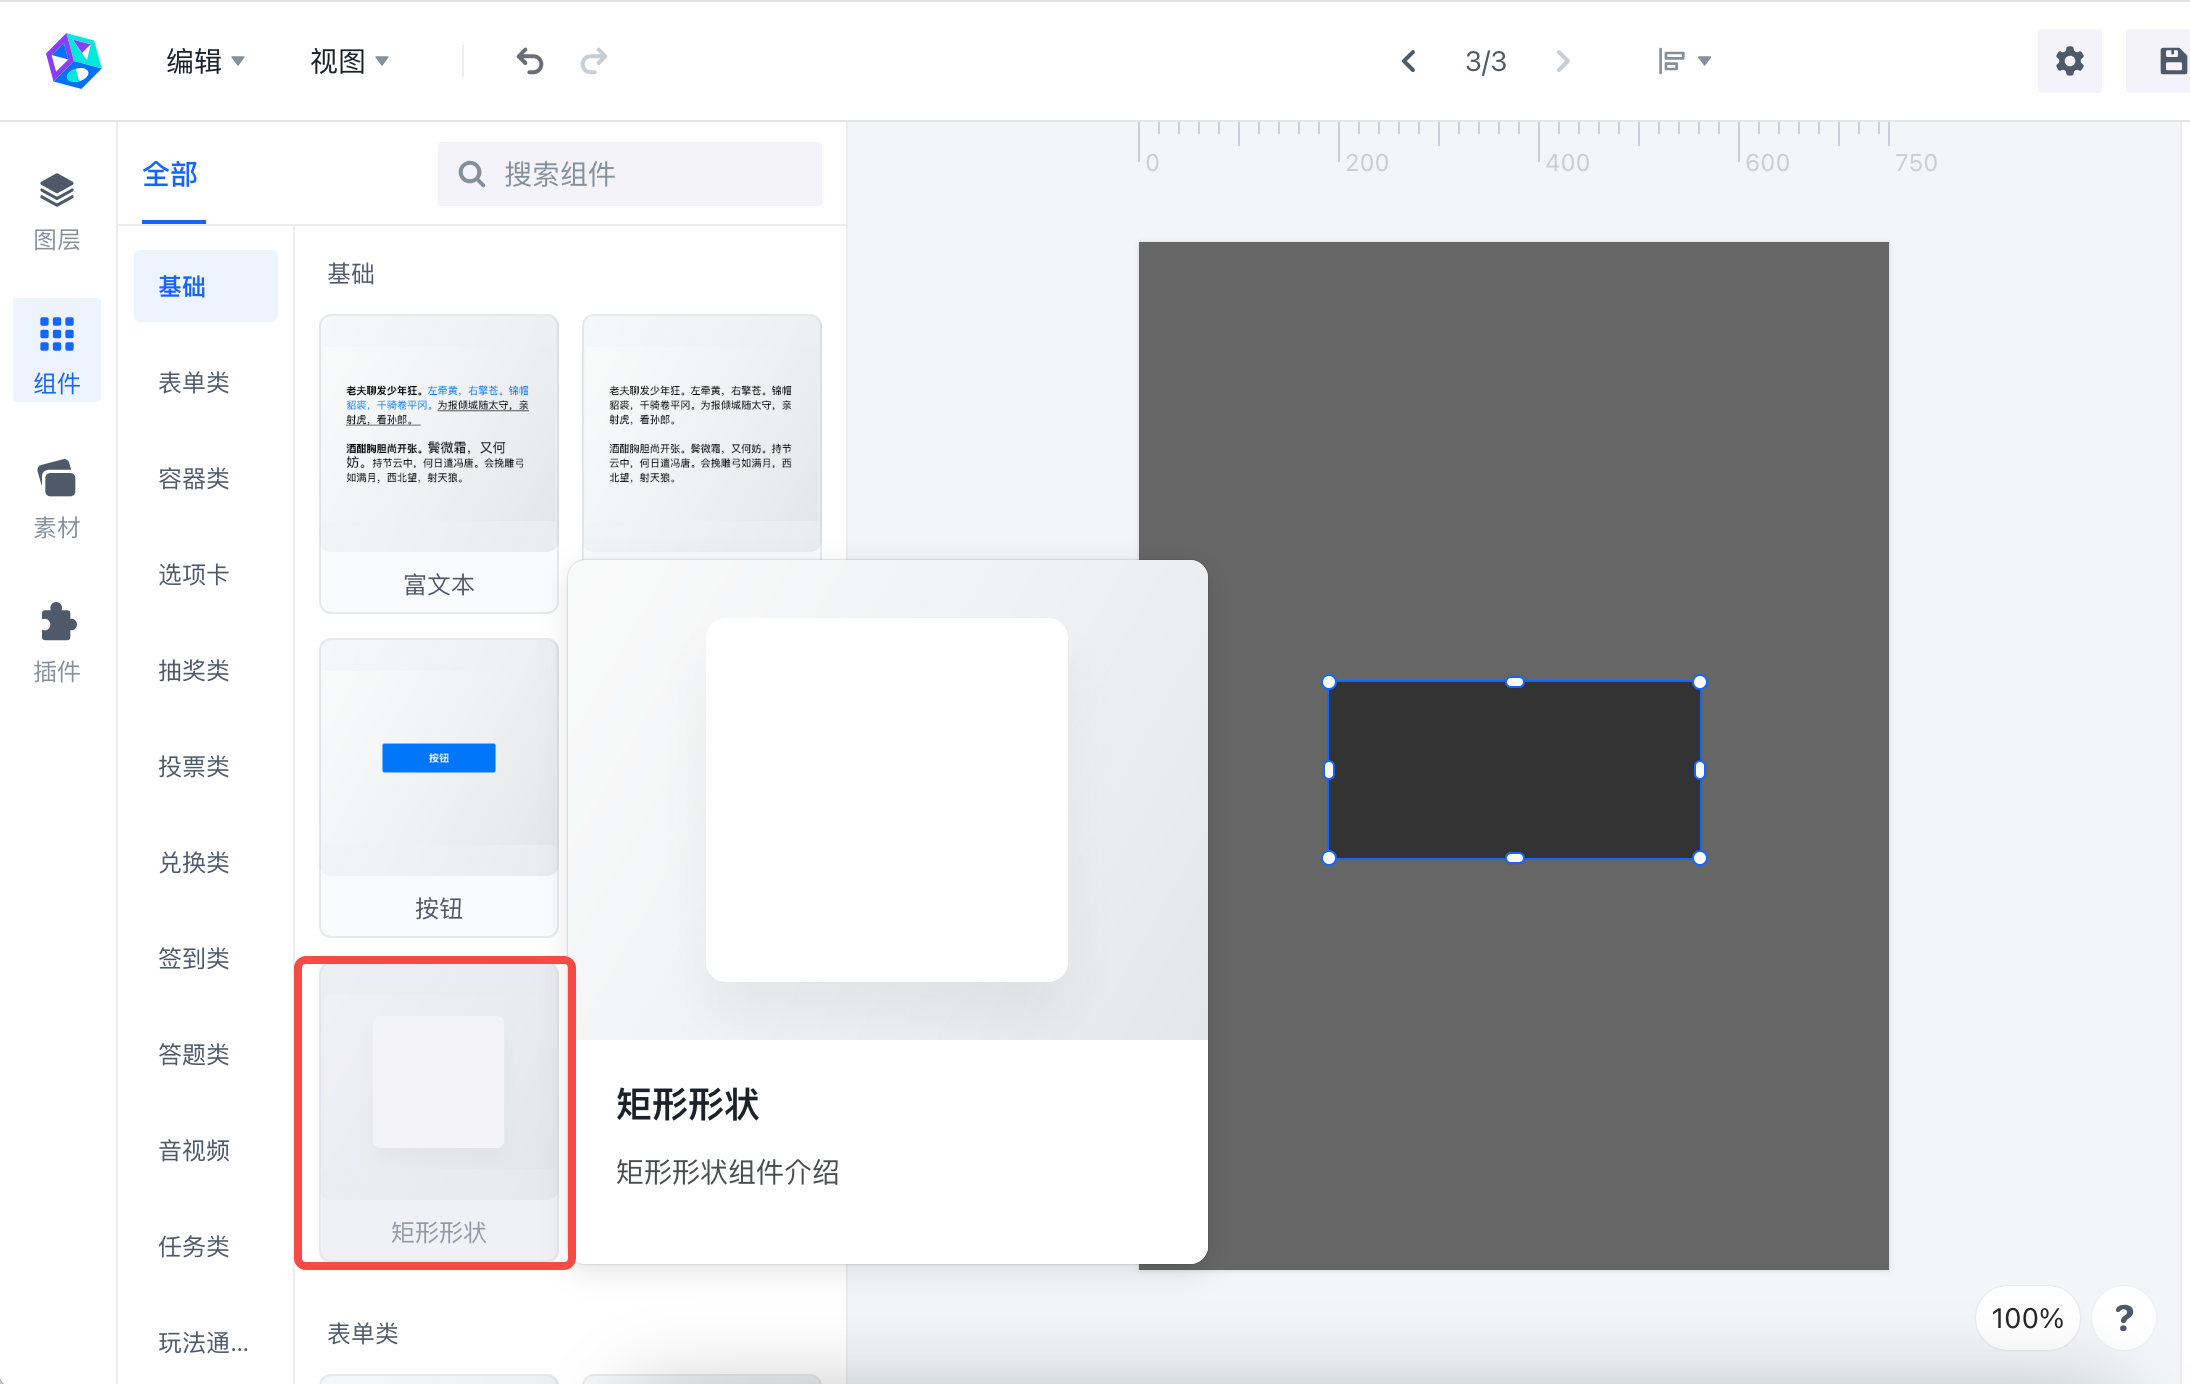Image resolution: width=2190 pixels, height=1384 pixels.
Task: Open the 视图 menu
Action: tap(349, 61)
